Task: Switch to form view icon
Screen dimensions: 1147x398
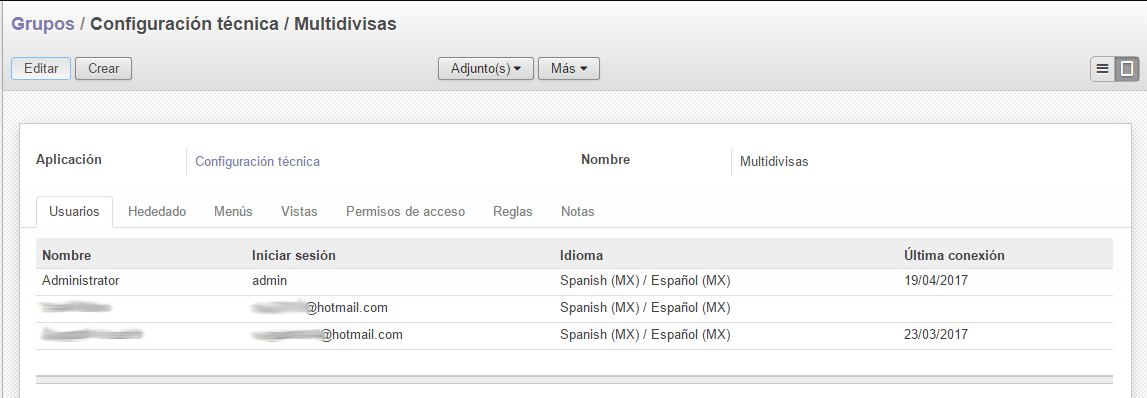Action: click(x=1127, y=69)
